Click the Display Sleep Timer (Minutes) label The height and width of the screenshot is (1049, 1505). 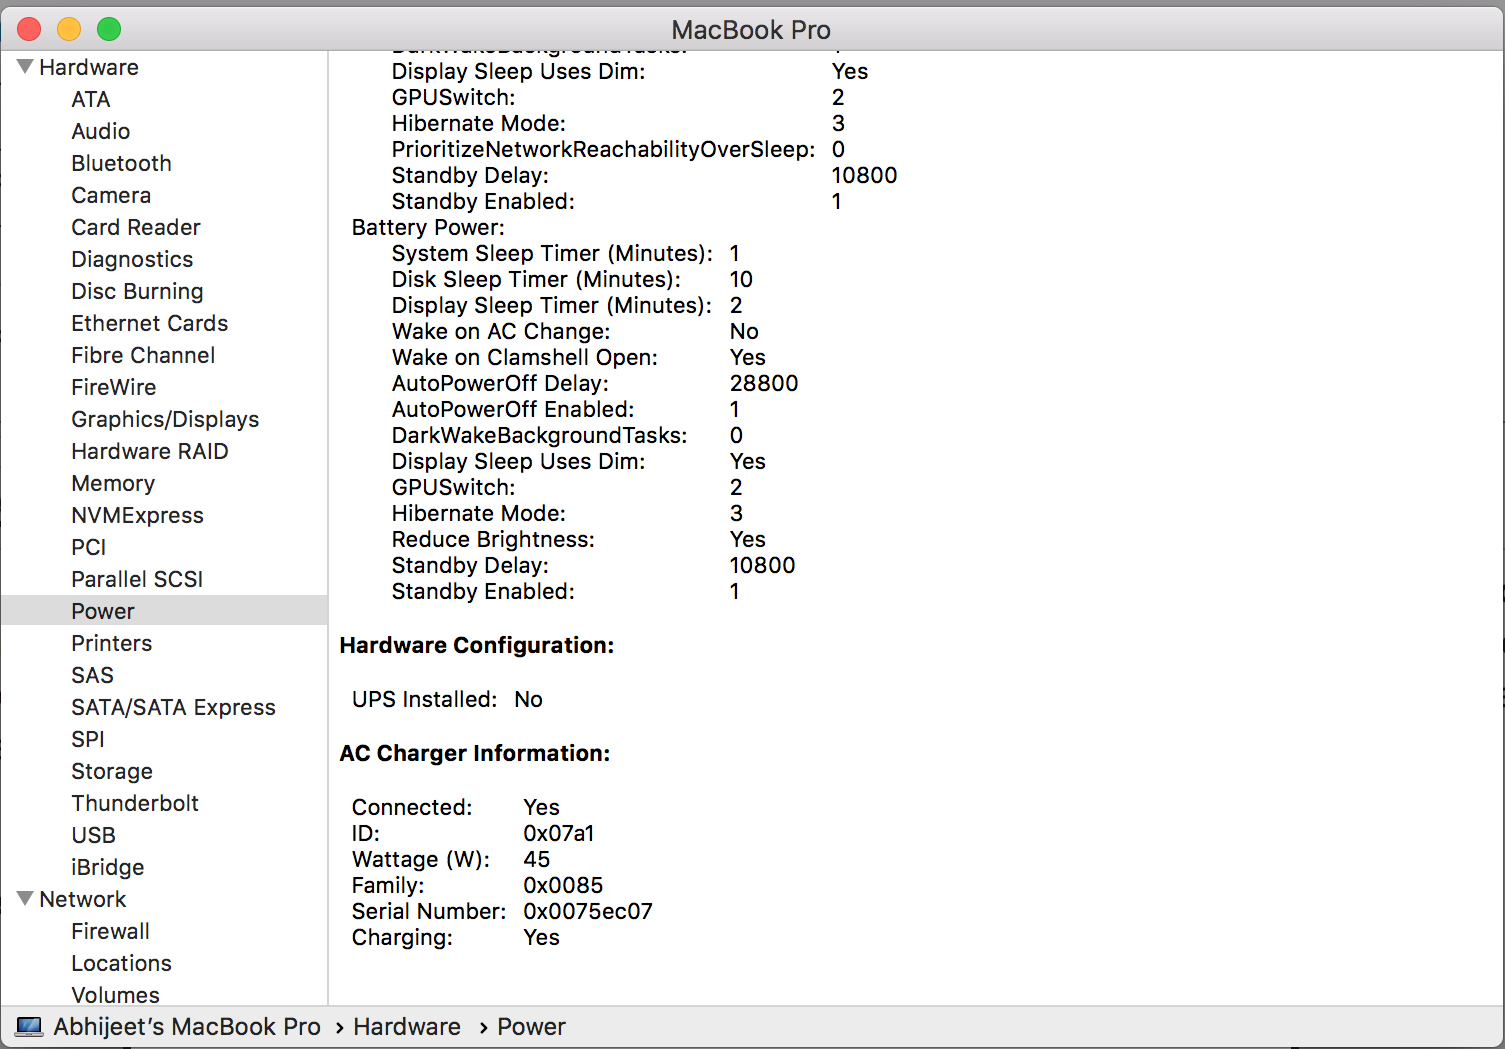(x=552, y=305)
